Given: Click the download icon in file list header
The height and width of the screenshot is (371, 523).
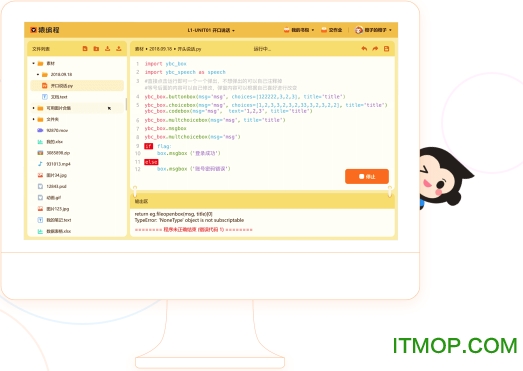Looking at the screenshot, I should 107,49.
